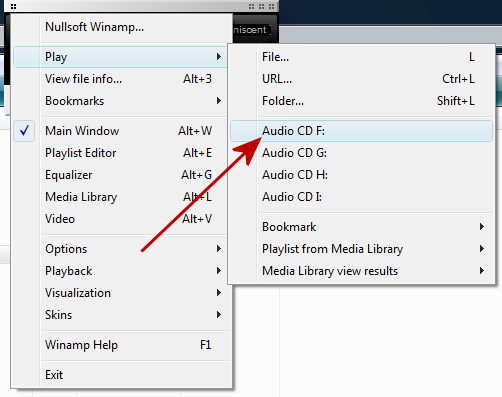Play Audio CD G:
This screenshot has height=397, width=502.
[x=361, y=153]
